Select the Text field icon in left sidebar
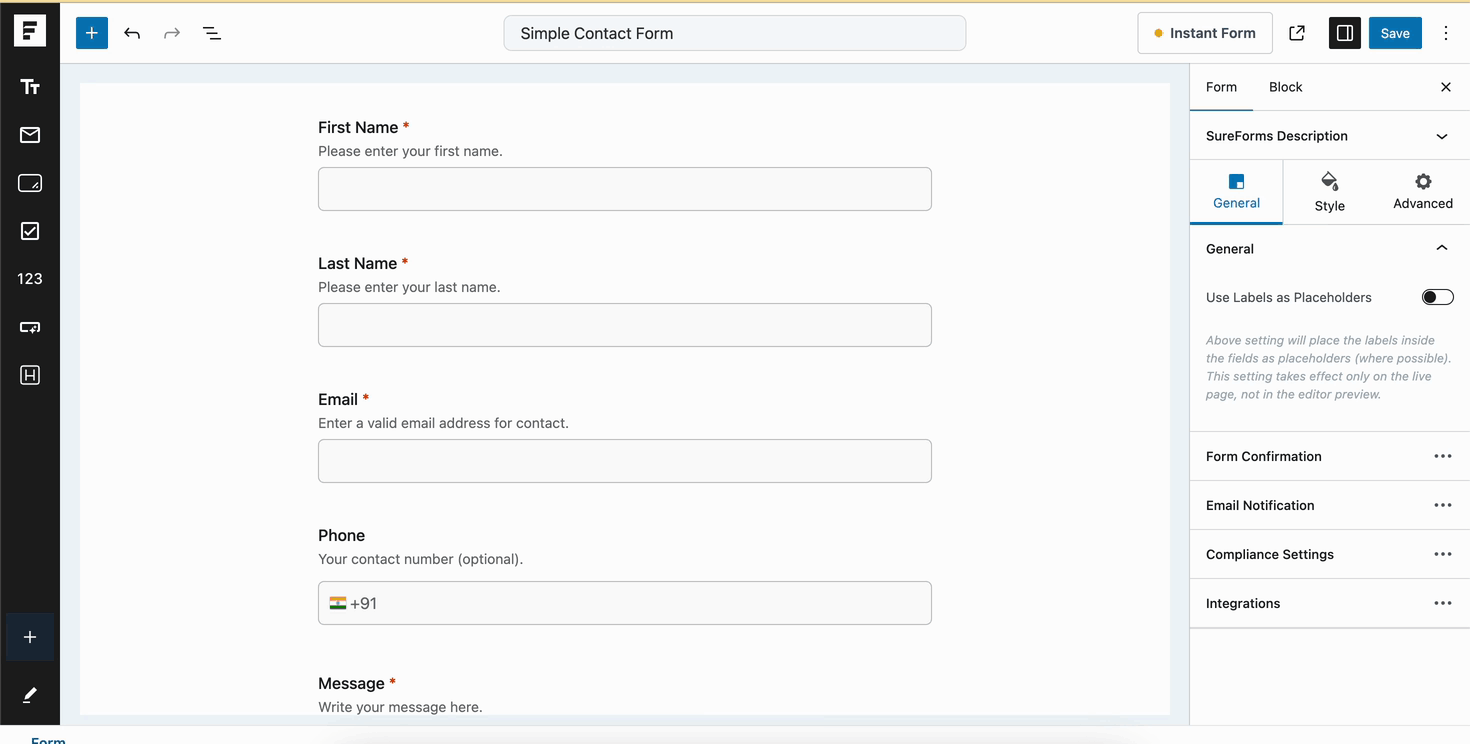1470x744 pixels. (x=30, y=86)
